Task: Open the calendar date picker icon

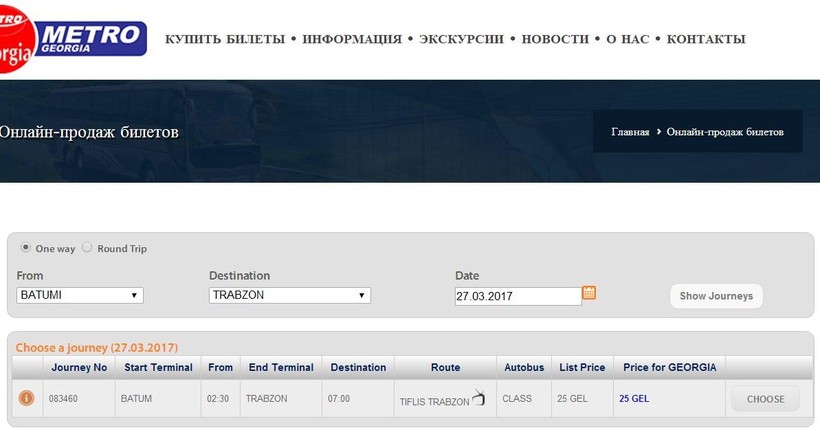Action: [x=589, y=292]
